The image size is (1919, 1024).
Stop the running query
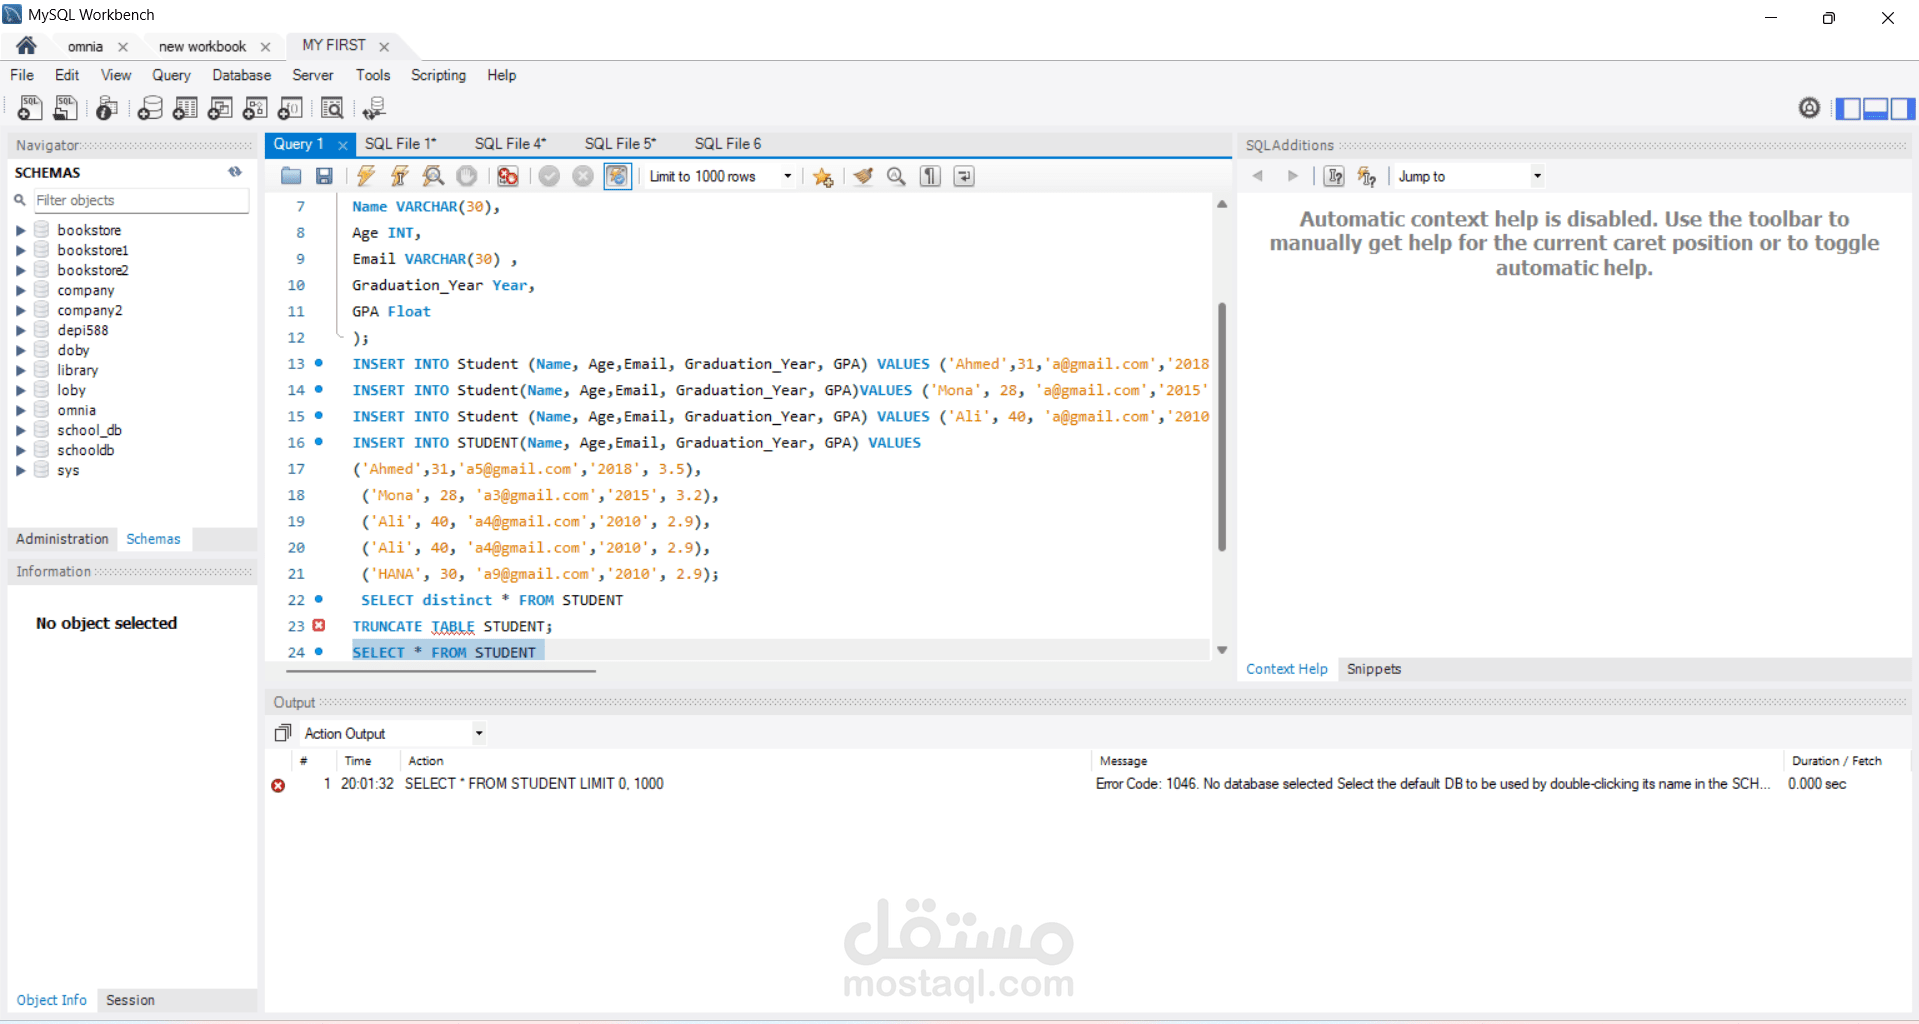pos(467,176)
